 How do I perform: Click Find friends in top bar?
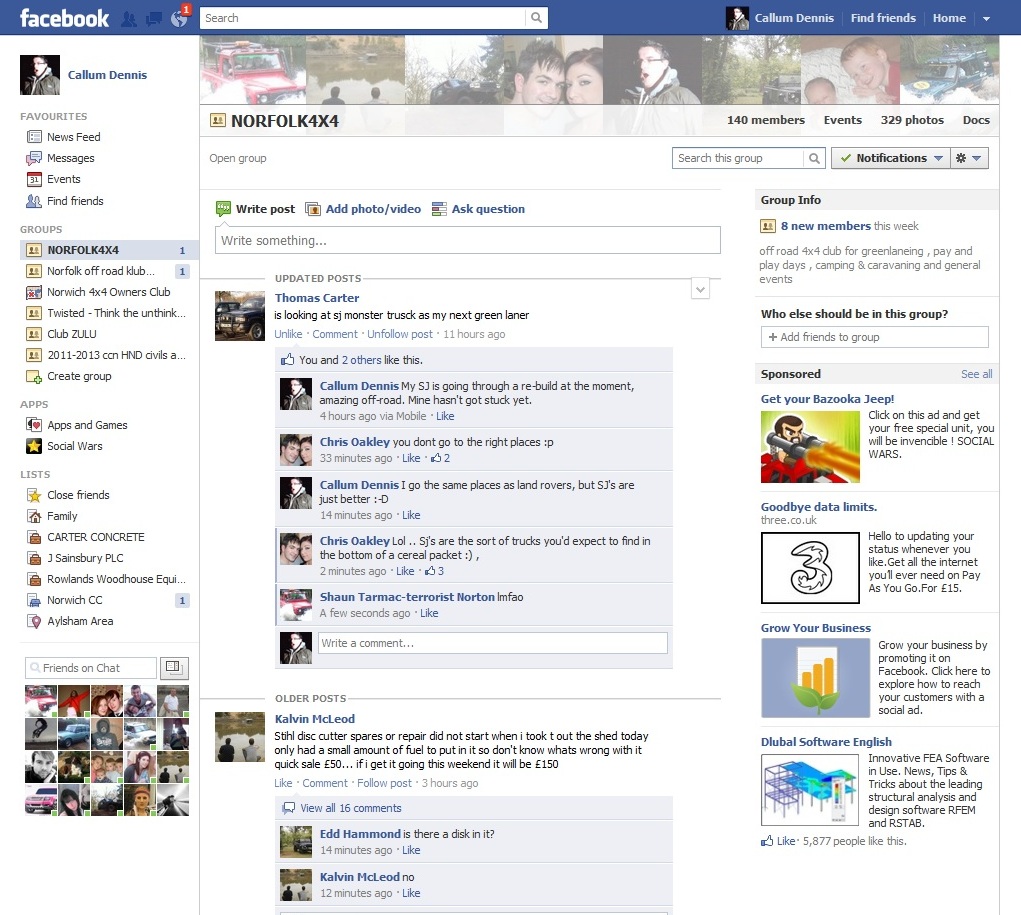point(883,18)
